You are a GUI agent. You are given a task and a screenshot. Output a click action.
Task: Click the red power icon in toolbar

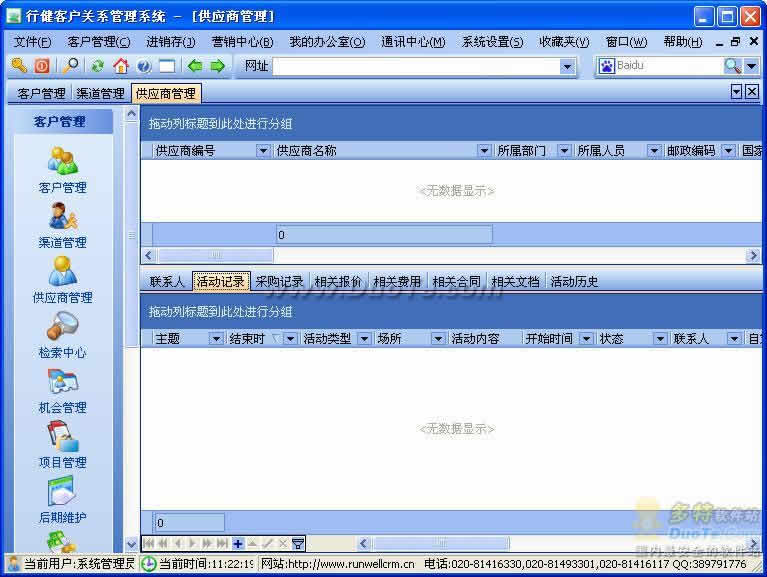click(42, 66)
